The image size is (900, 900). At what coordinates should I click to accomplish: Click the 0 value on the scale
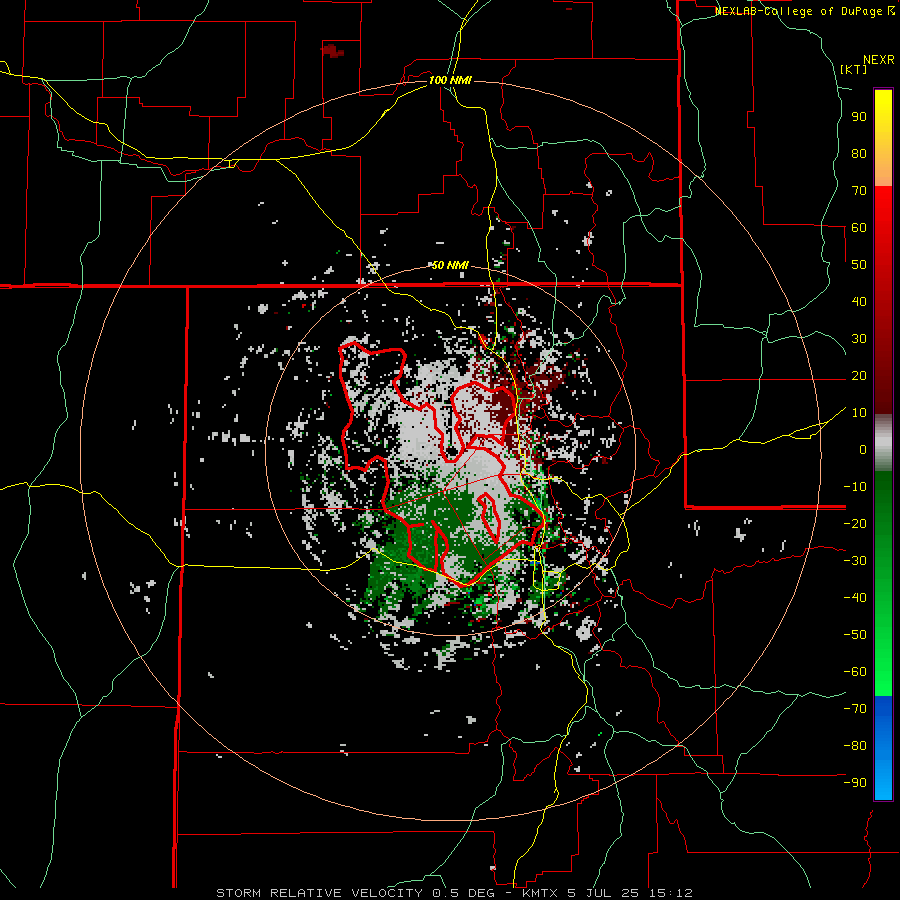coord(863,449)
